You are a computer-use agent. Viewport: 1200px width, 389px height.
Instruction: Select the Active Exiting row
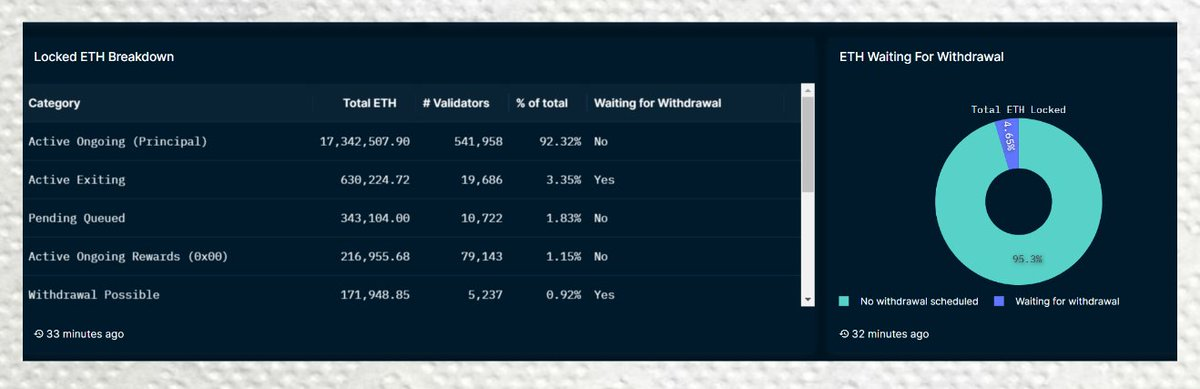click(410, 180)
